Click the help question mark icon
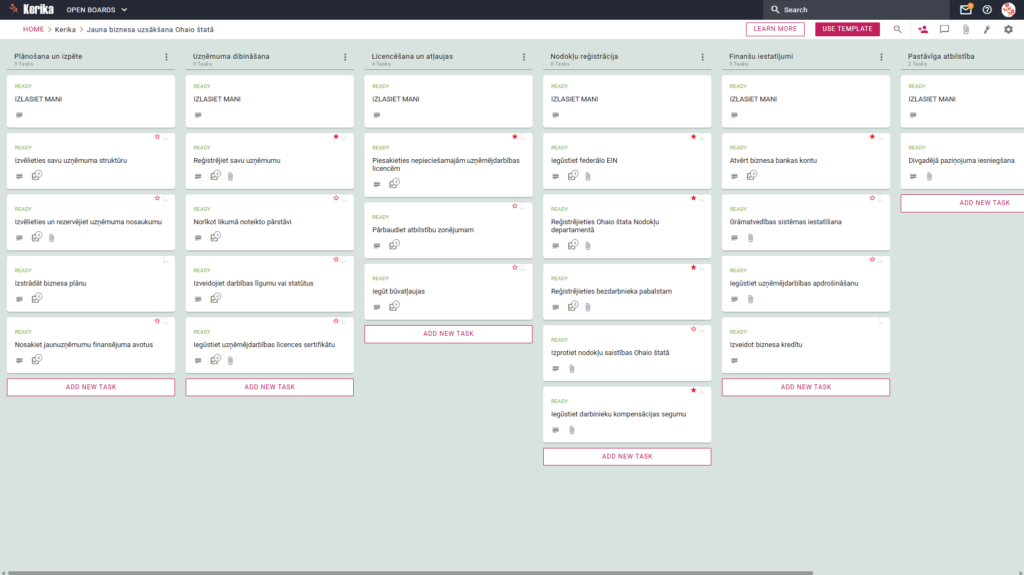Image resolution: width=1024 pixels, height=575 pixels. [987, 10]
